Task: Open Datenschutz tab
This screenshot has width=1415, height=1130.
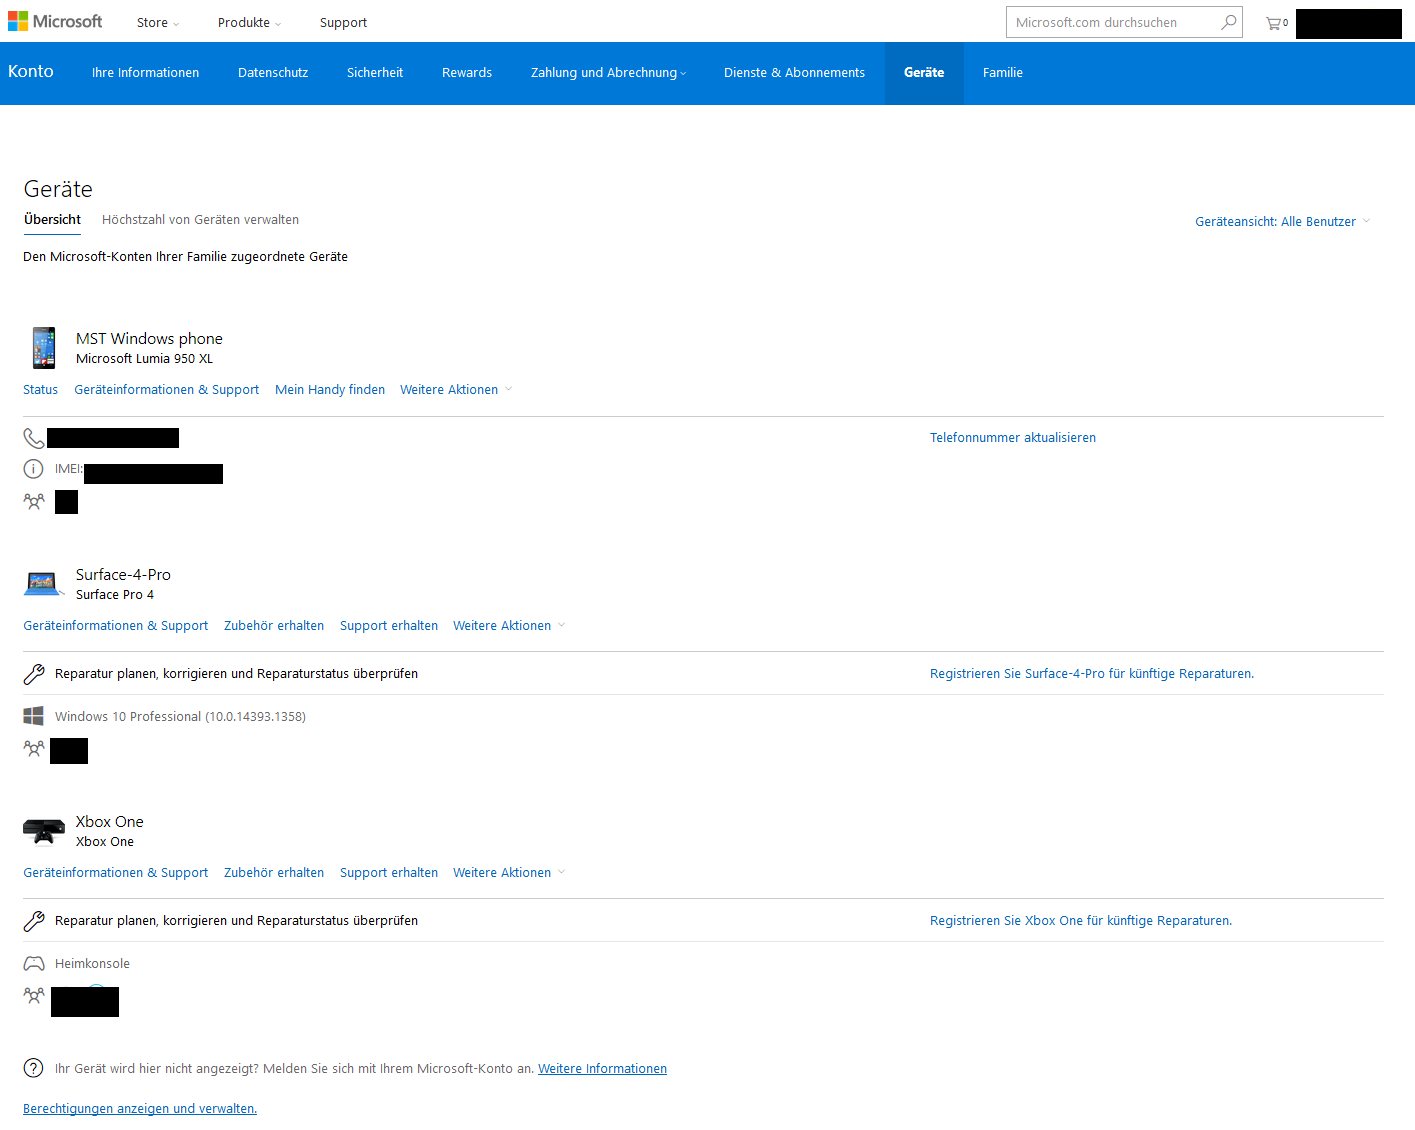Action: point(273,73)
